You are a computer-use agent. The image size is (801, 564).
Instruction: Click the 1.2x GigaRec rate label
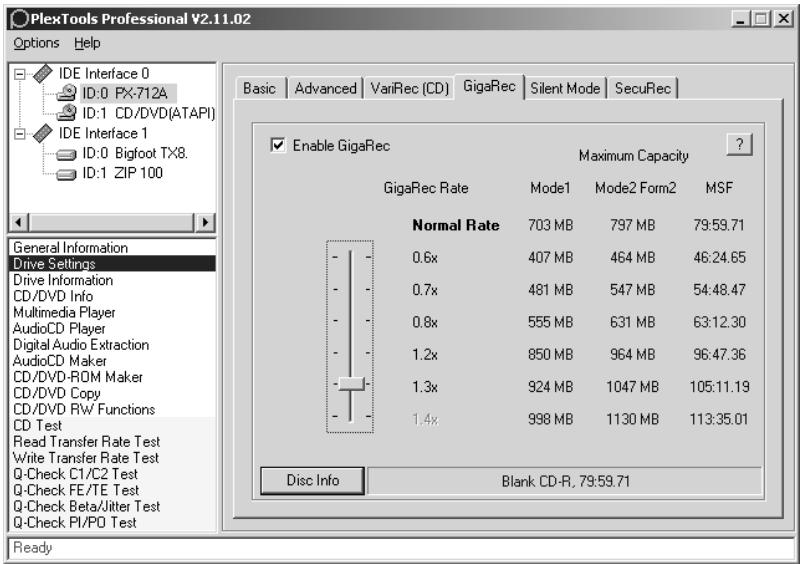425,355
